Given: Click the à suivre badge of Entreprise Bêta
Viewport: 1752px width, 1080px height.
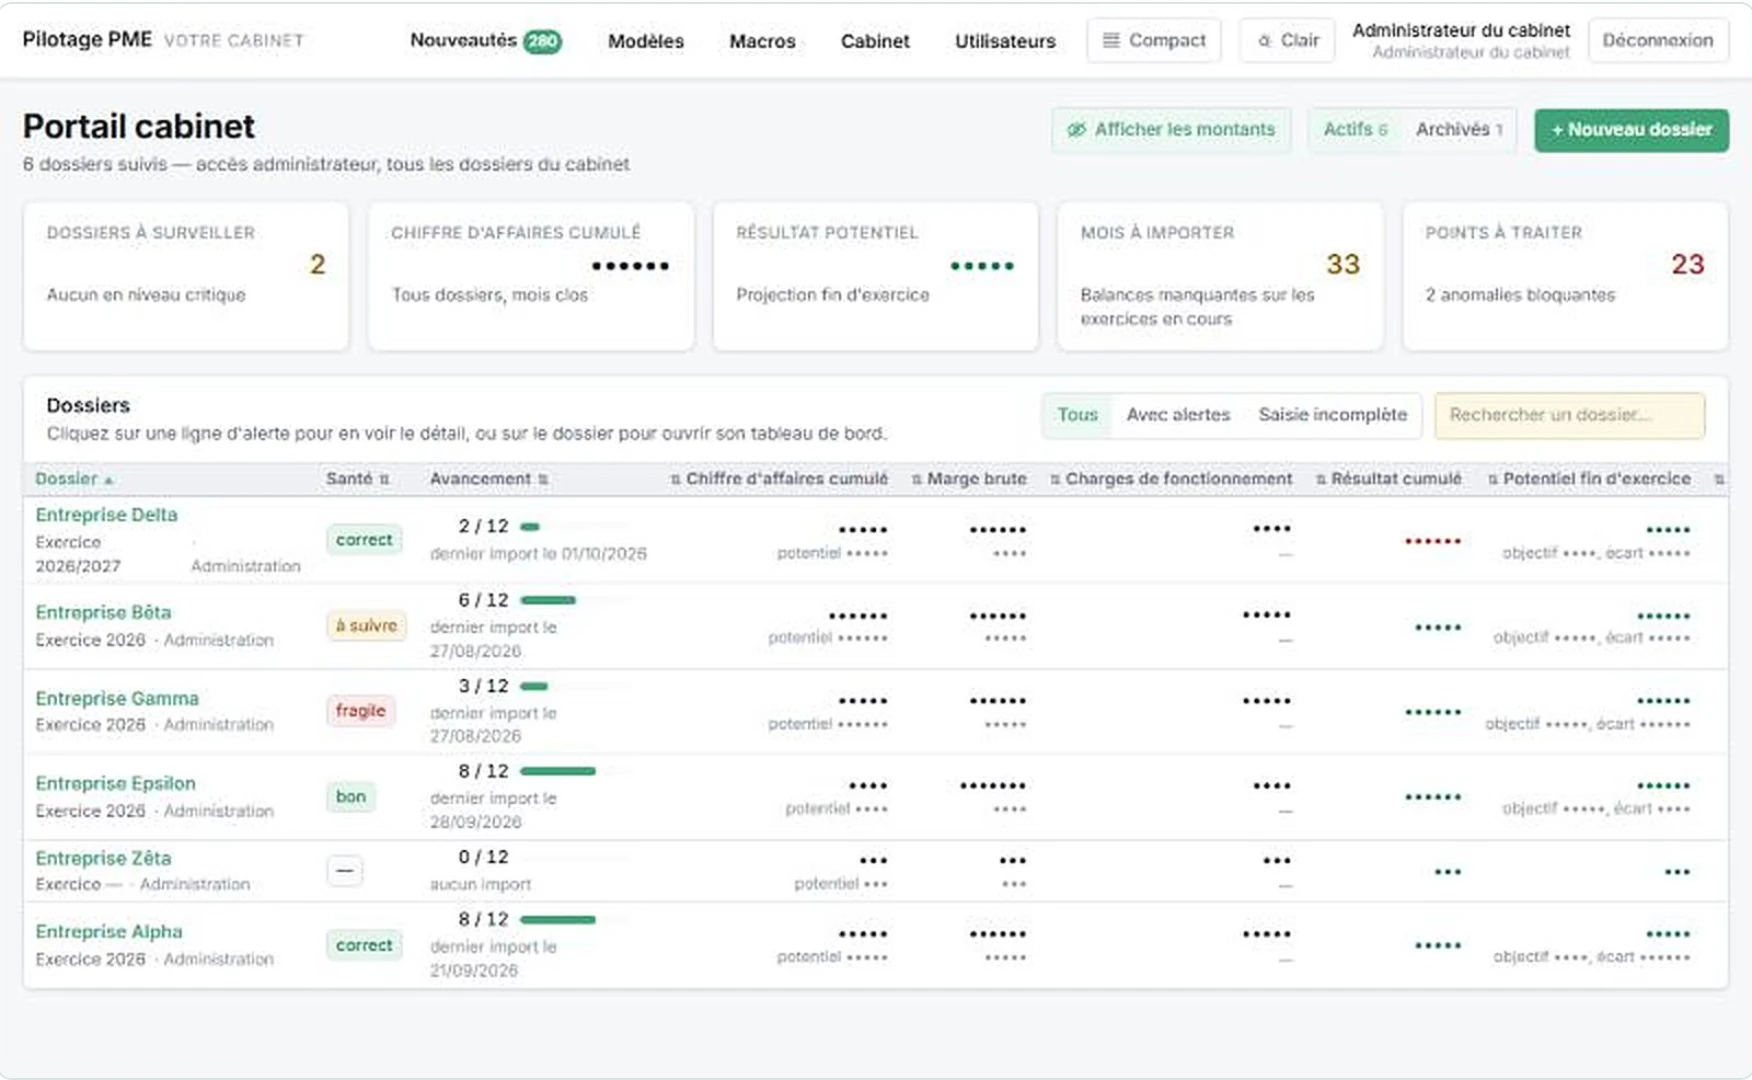Looking at the screenshot, I should coord(366,626).
